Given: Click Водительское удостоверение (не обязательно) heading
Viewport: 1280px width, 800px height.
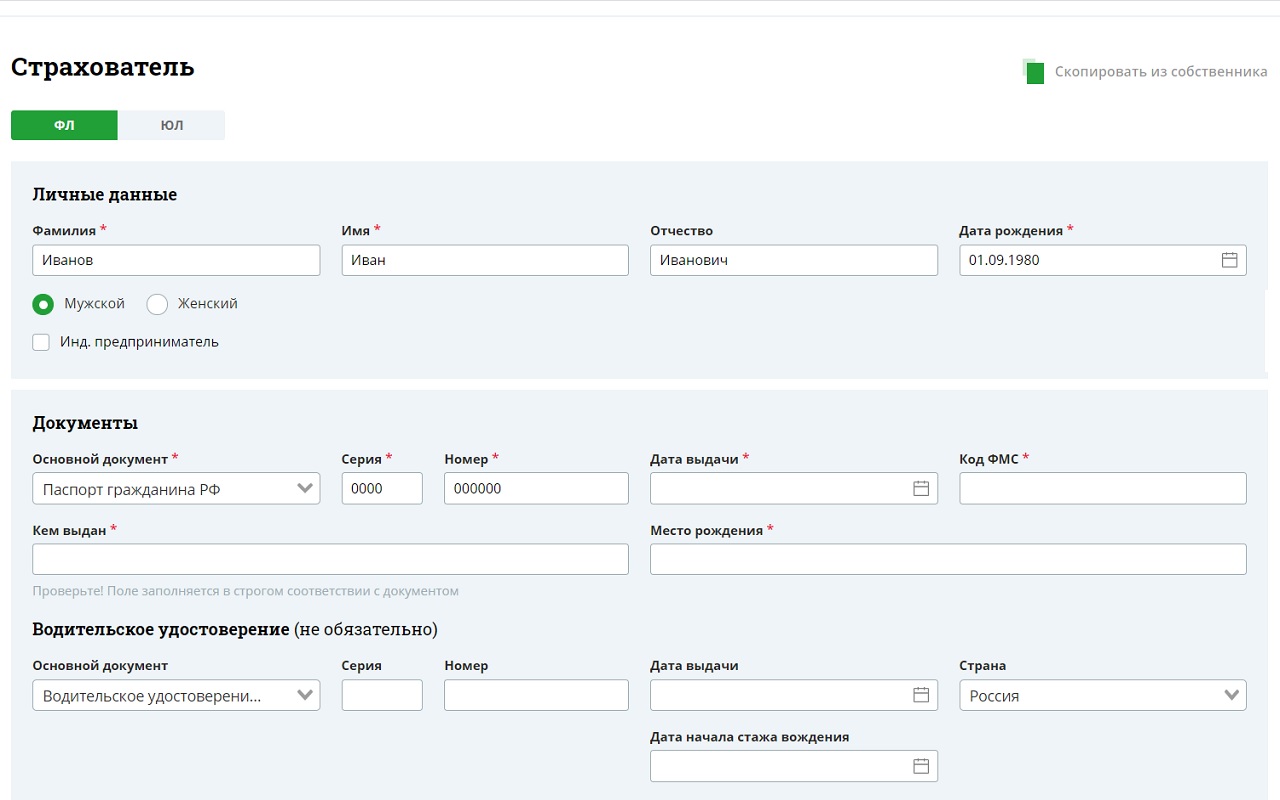Looking at the screenshot, I should pos(235,630).
